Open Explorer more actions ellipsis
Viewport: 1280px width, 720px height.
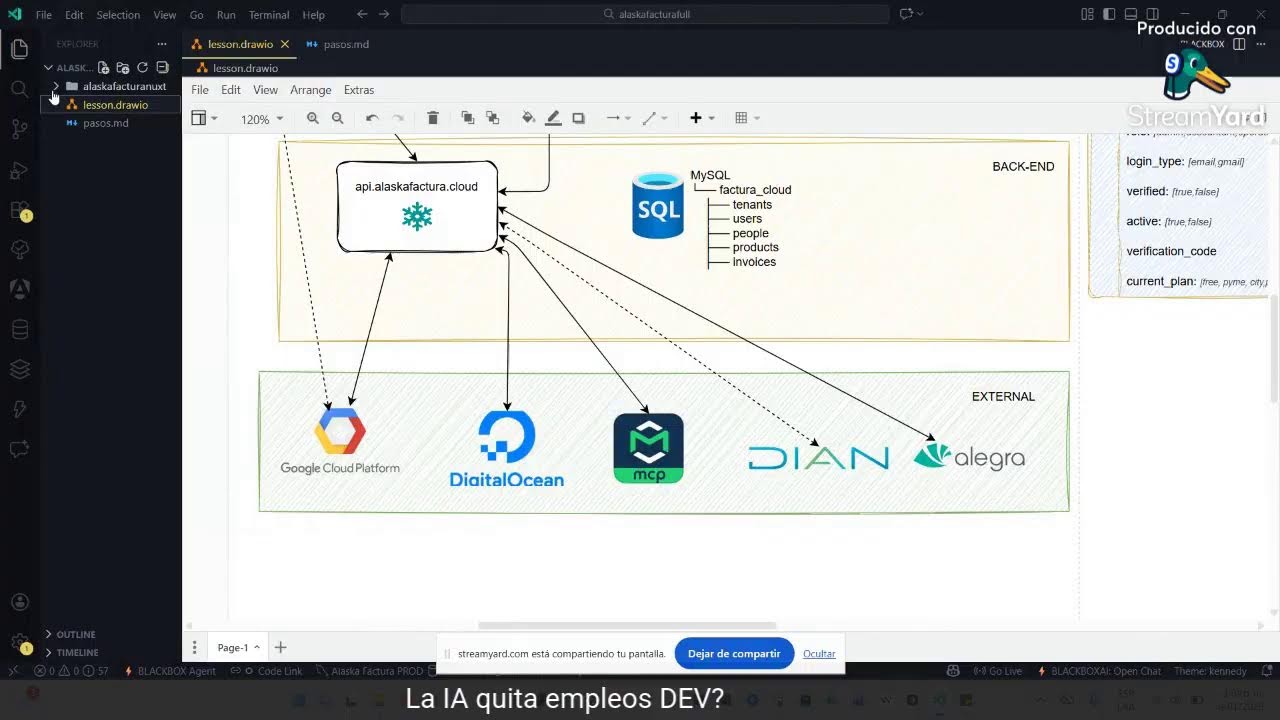point(162,44)
